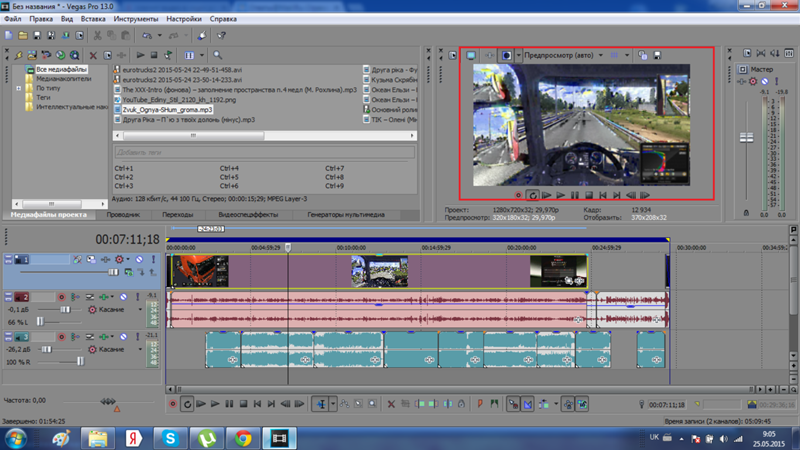Switch to the Переходы tab

(178, 215)
